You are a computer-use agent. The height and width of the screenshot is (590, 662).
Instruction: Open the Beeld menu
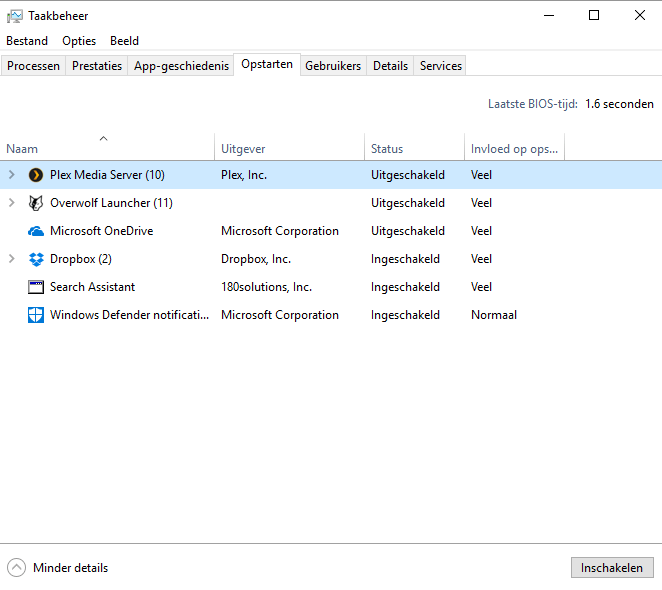[125, 41]
